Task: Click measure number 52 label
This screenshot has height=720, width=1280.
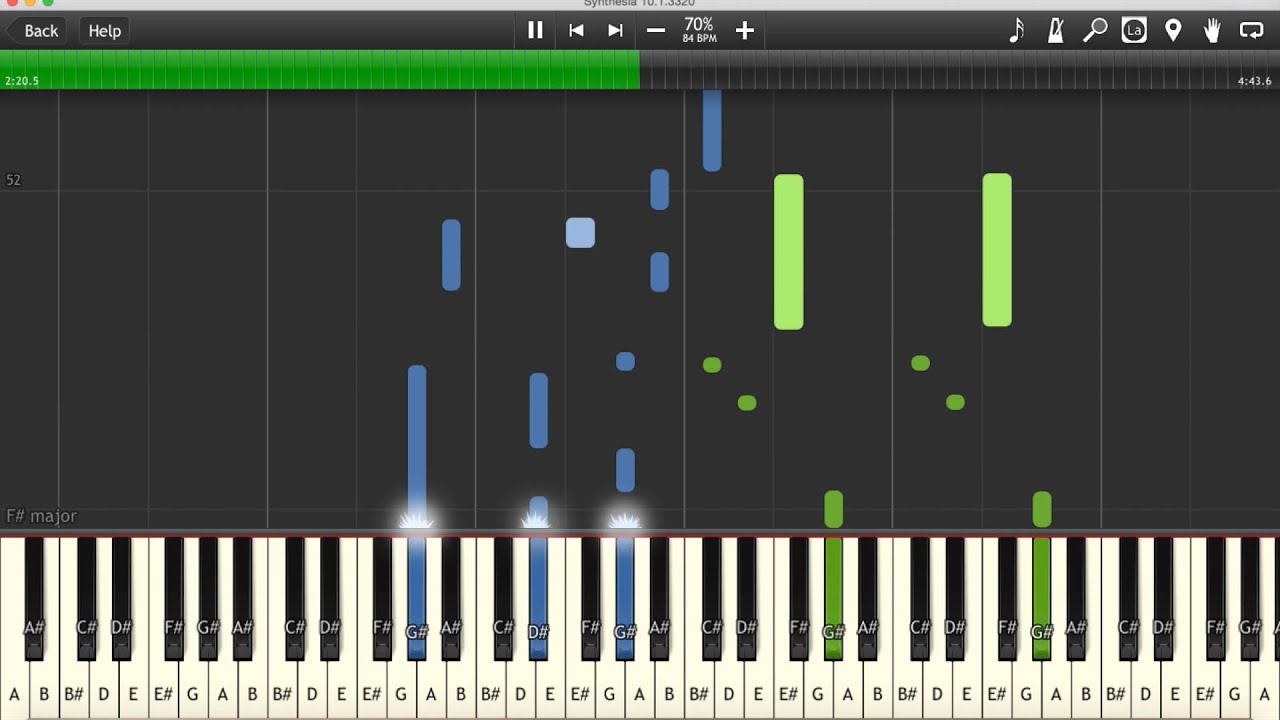Action: [13, 180]
